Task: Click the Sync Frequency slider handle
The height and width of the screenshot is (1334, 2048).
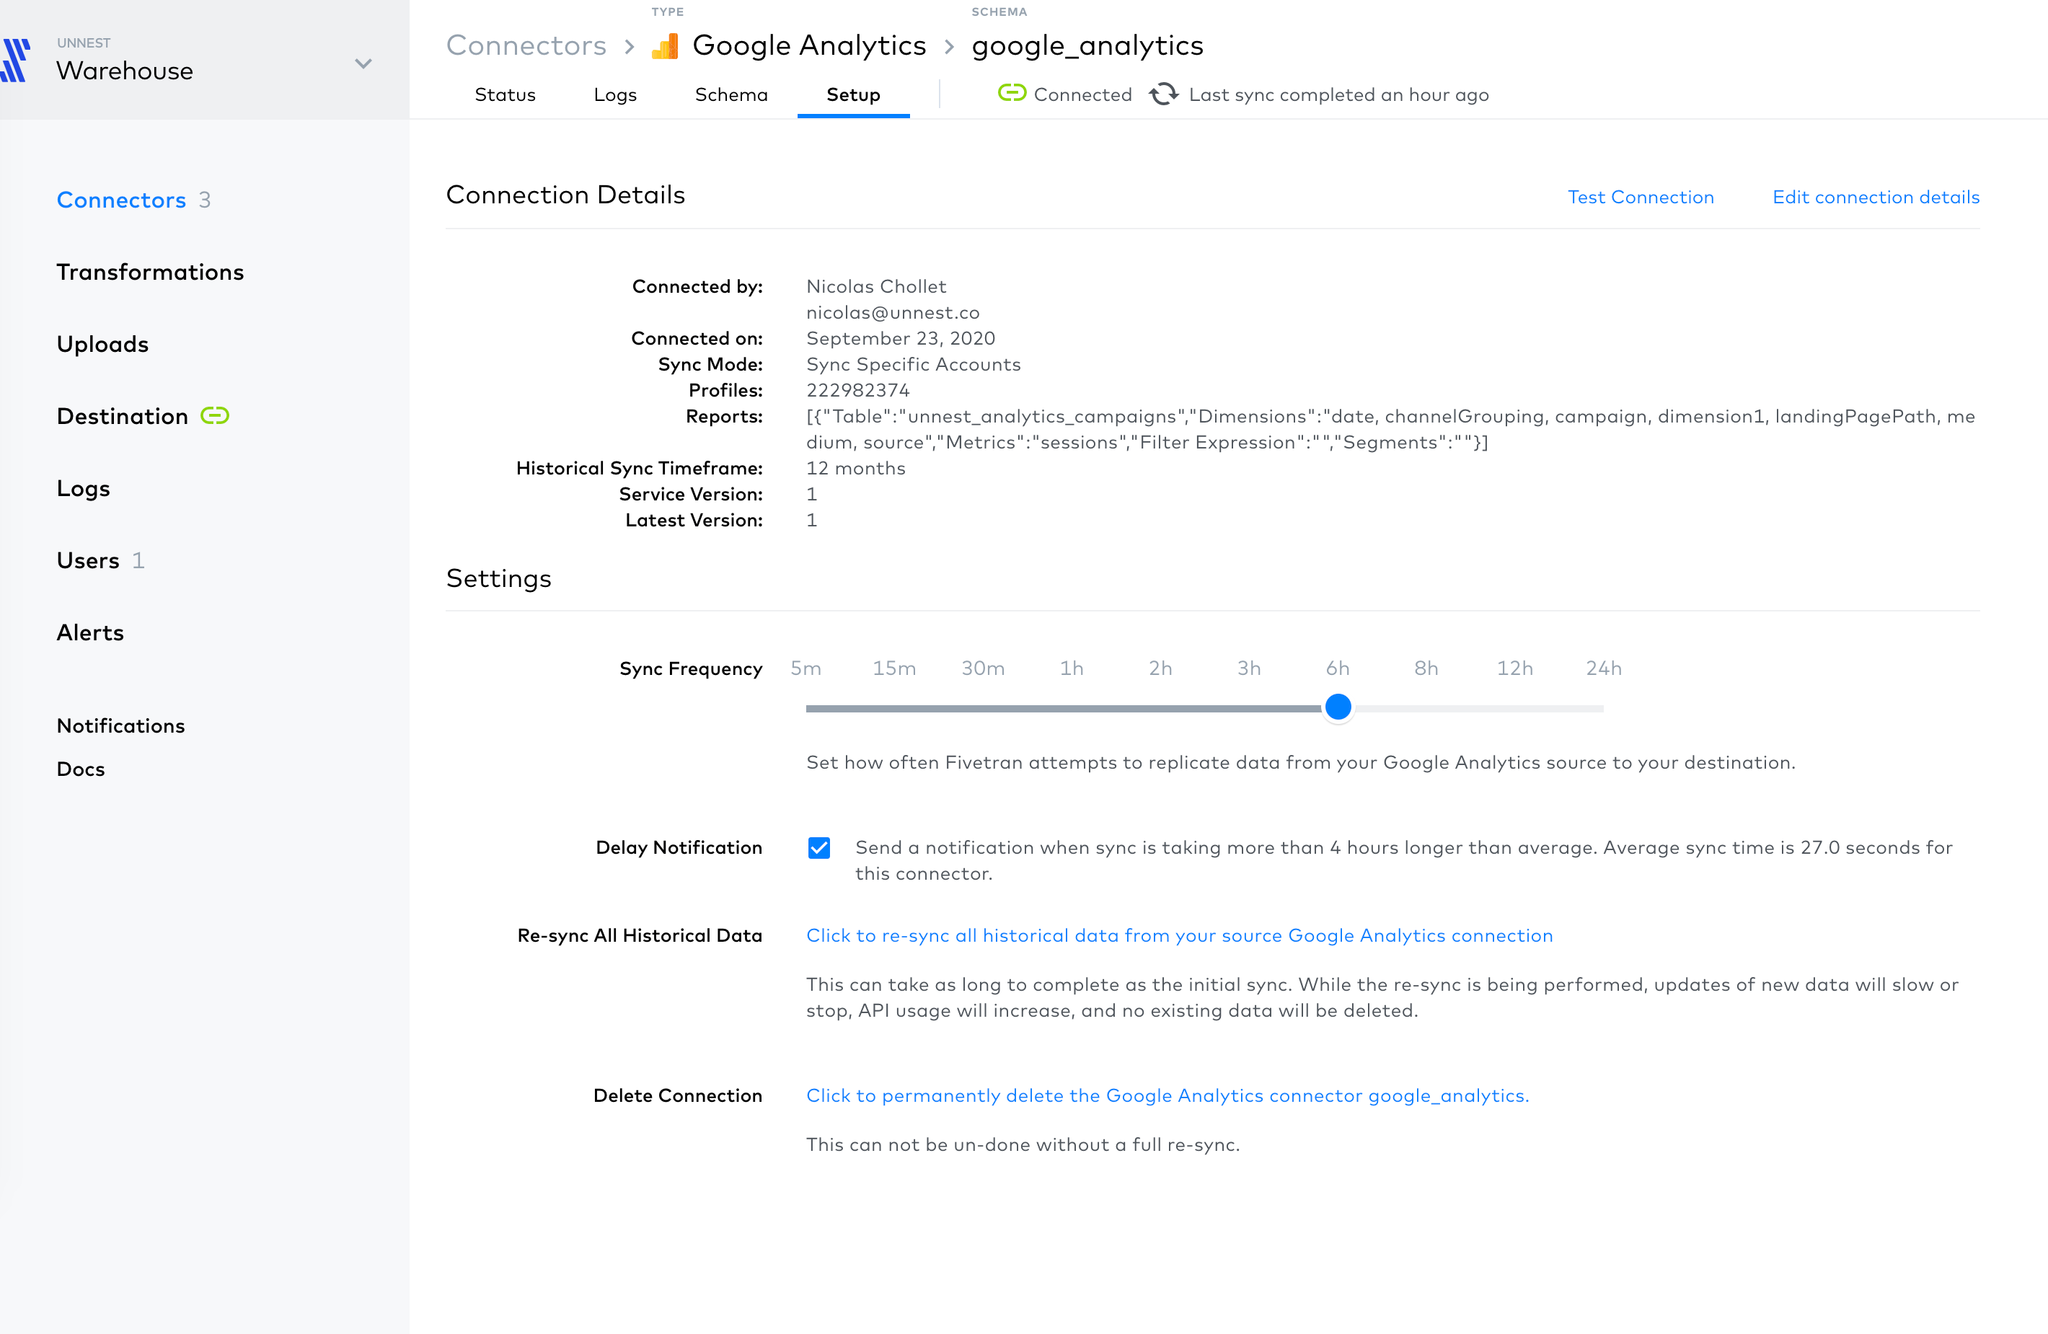Action: pyautogui.click(x=1338, y=707)
